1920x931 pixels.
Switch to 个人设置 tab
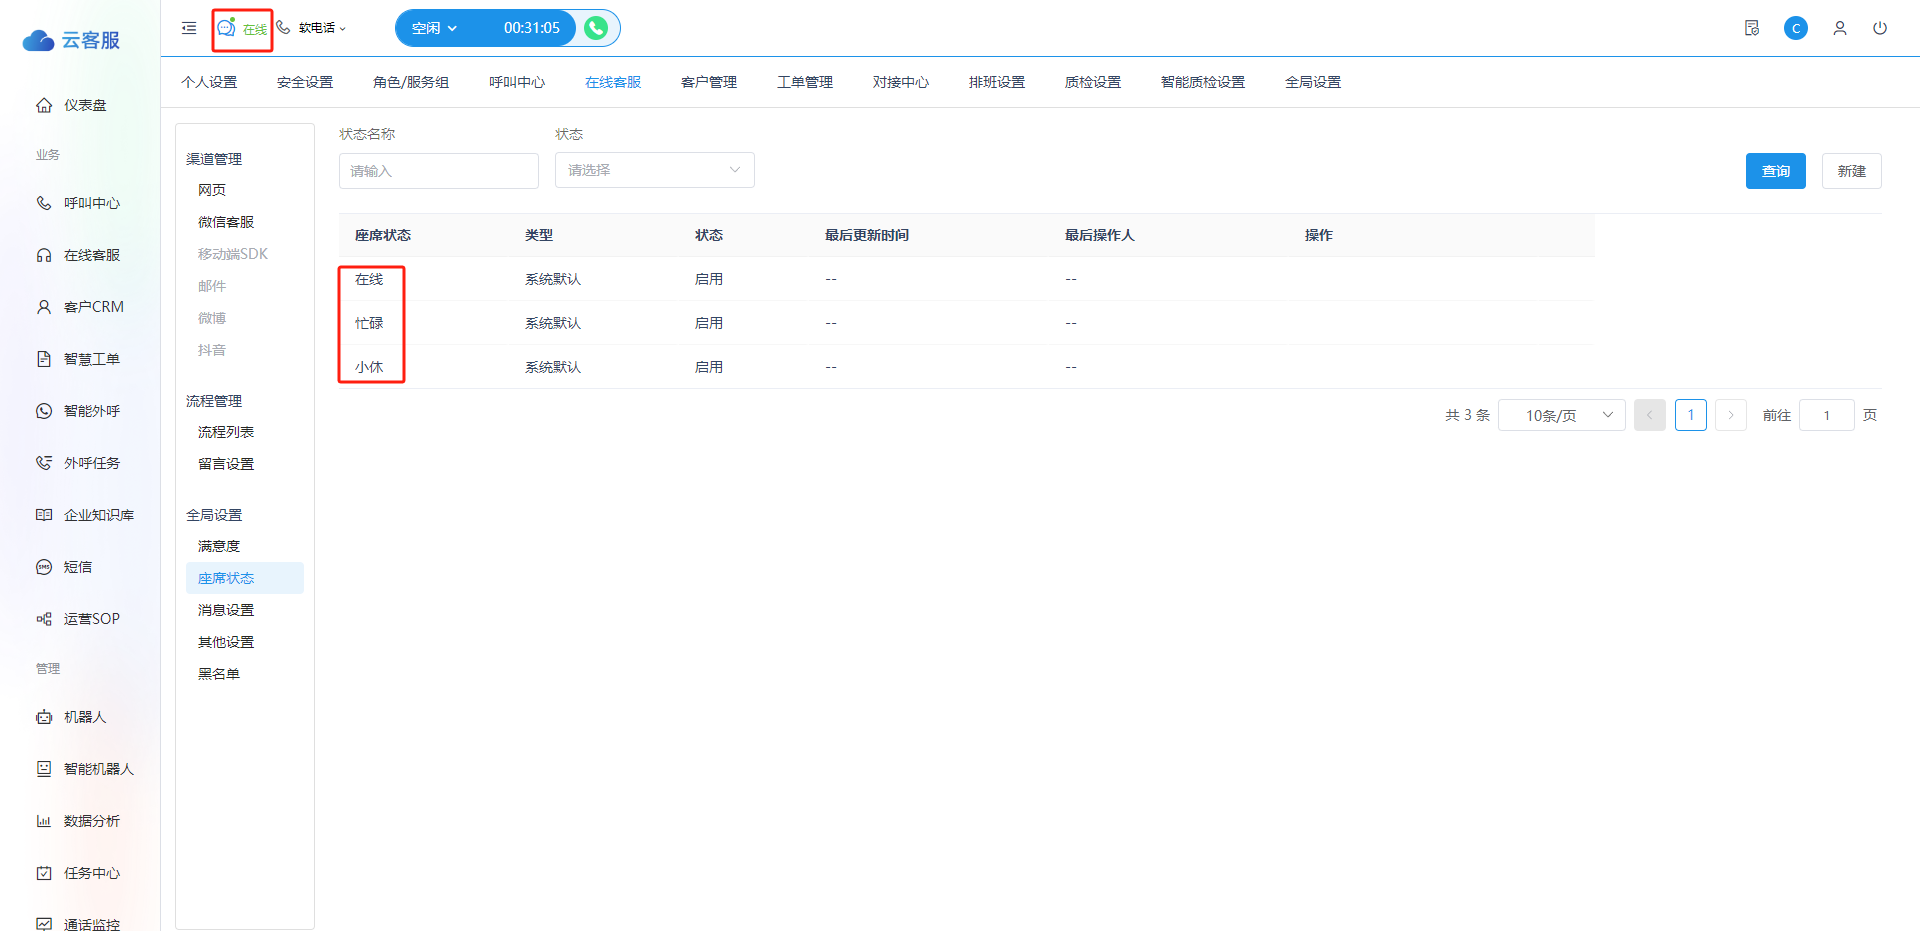pyautogui.click(x=209, y=82)
